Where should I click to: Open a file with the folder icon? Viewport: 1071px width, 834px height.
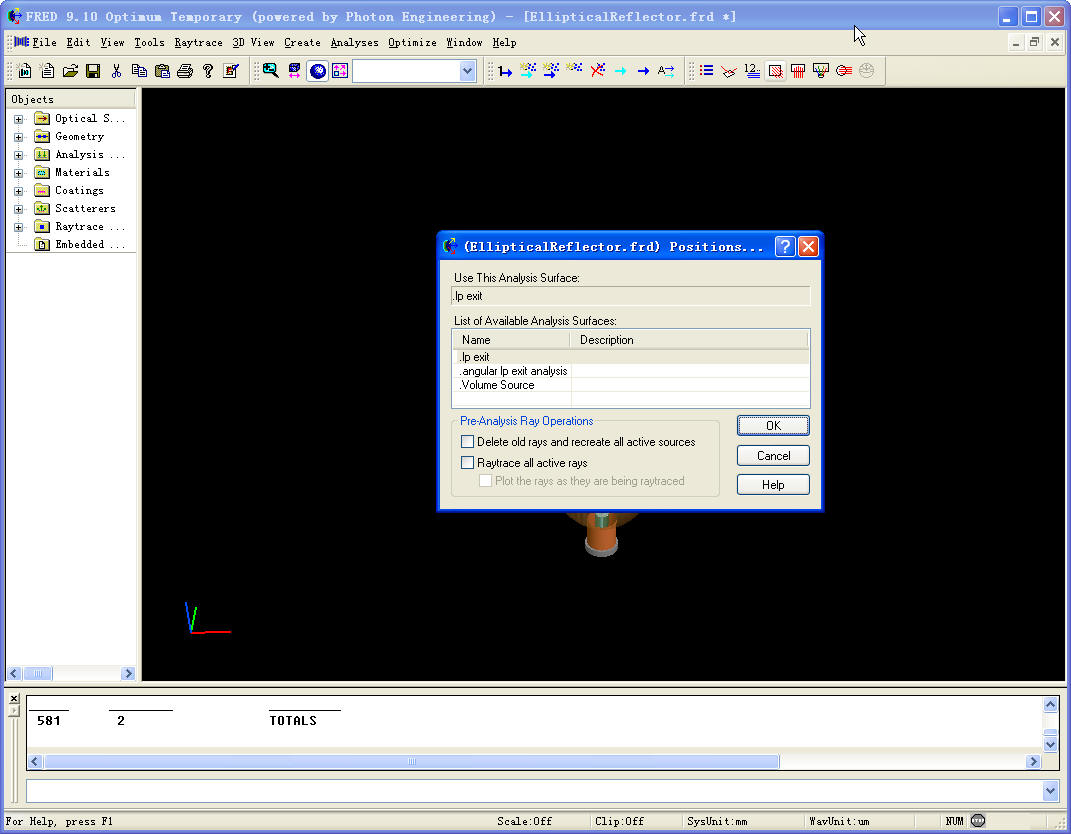70,70
